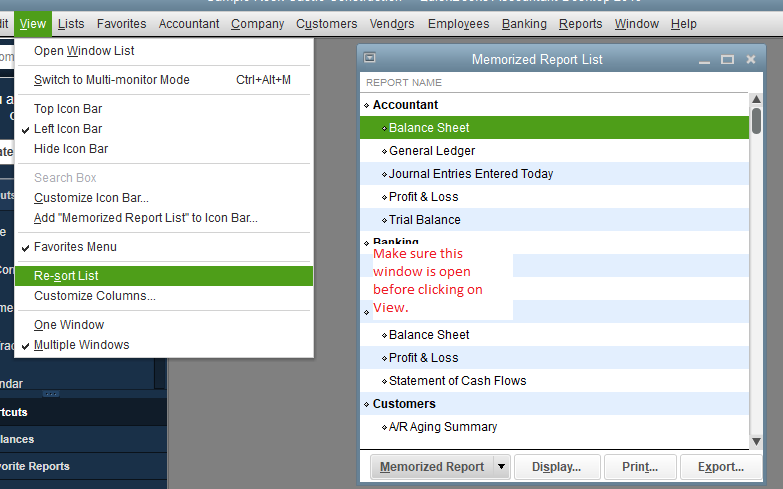The width and height of the screenshot is (783, 489).
Task: Open the Accountant menu
Action: pyautogui.click(x=189, y=24)
